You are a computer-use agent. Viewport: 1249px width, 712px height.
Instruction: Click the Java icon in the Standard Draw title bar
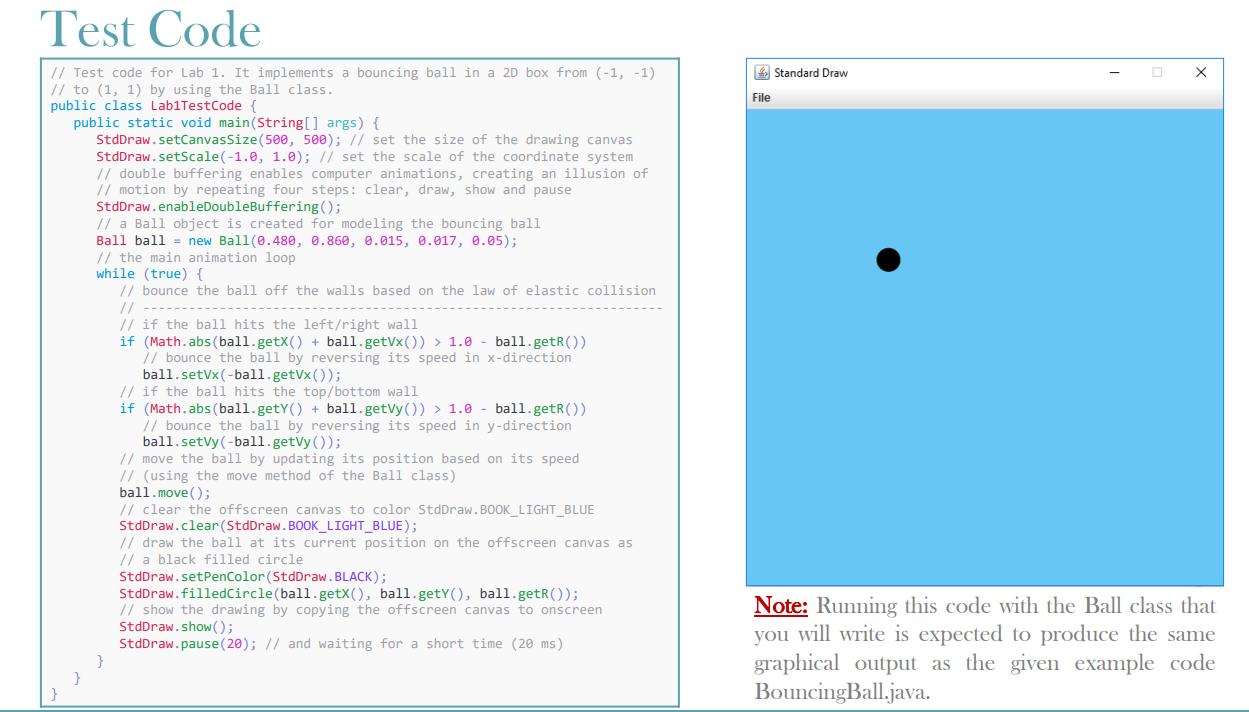(x=764, y=72)
